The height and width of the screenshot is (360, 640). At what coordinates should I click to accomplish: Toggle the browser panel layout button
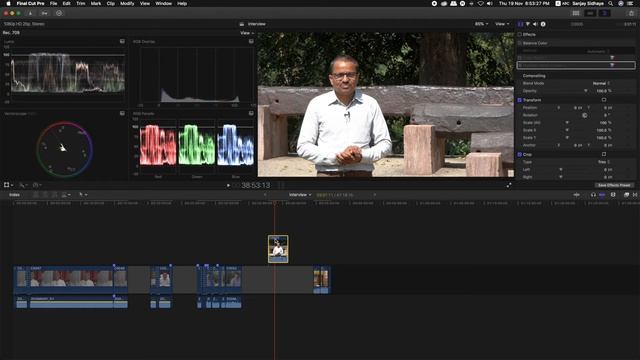[576, 13]
